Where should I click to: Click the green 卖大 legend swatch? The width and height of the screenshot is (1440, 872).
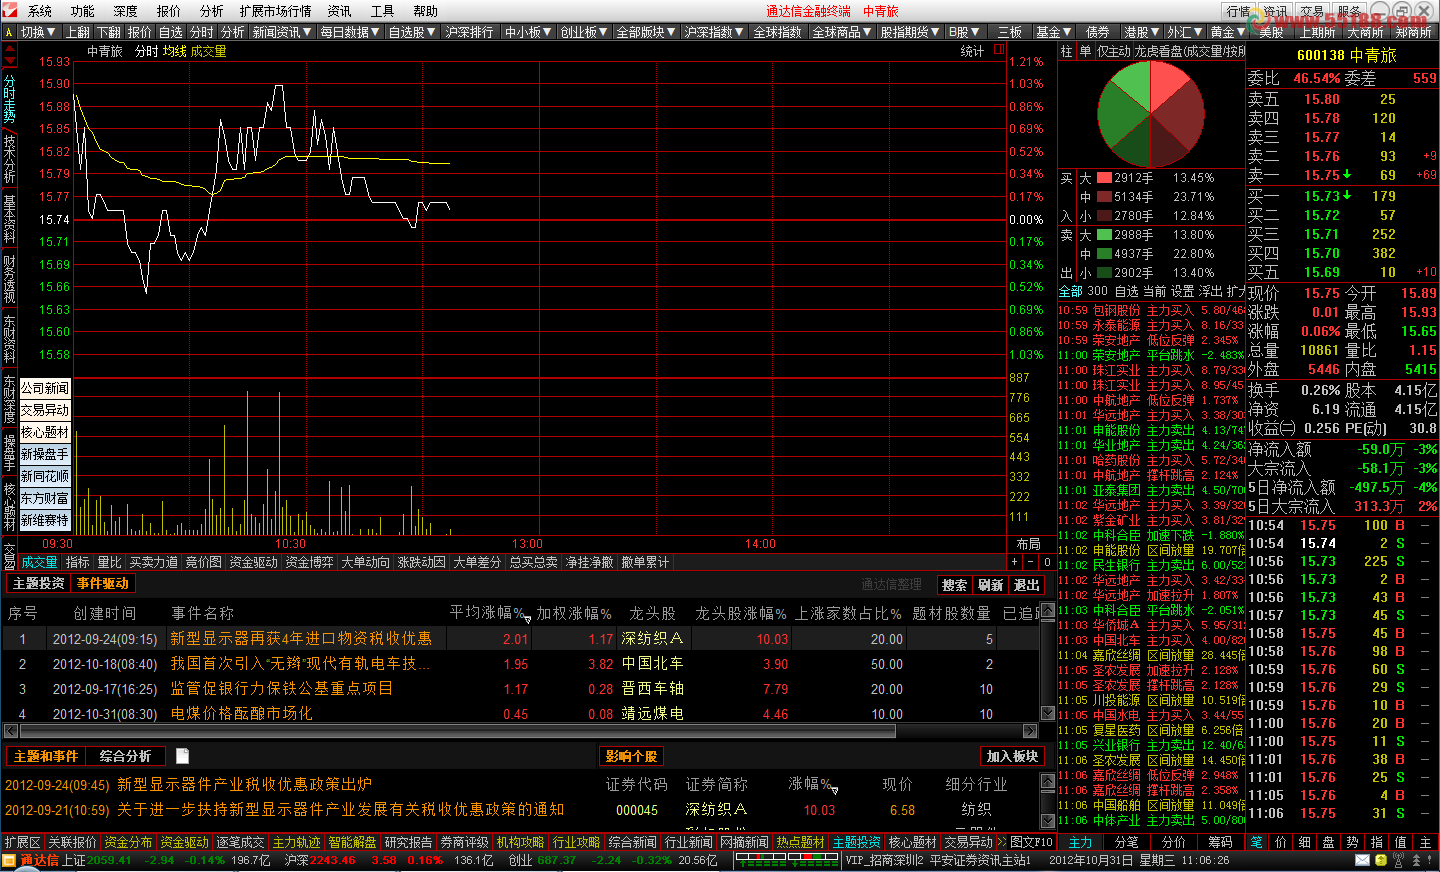tap(1104, 235)
